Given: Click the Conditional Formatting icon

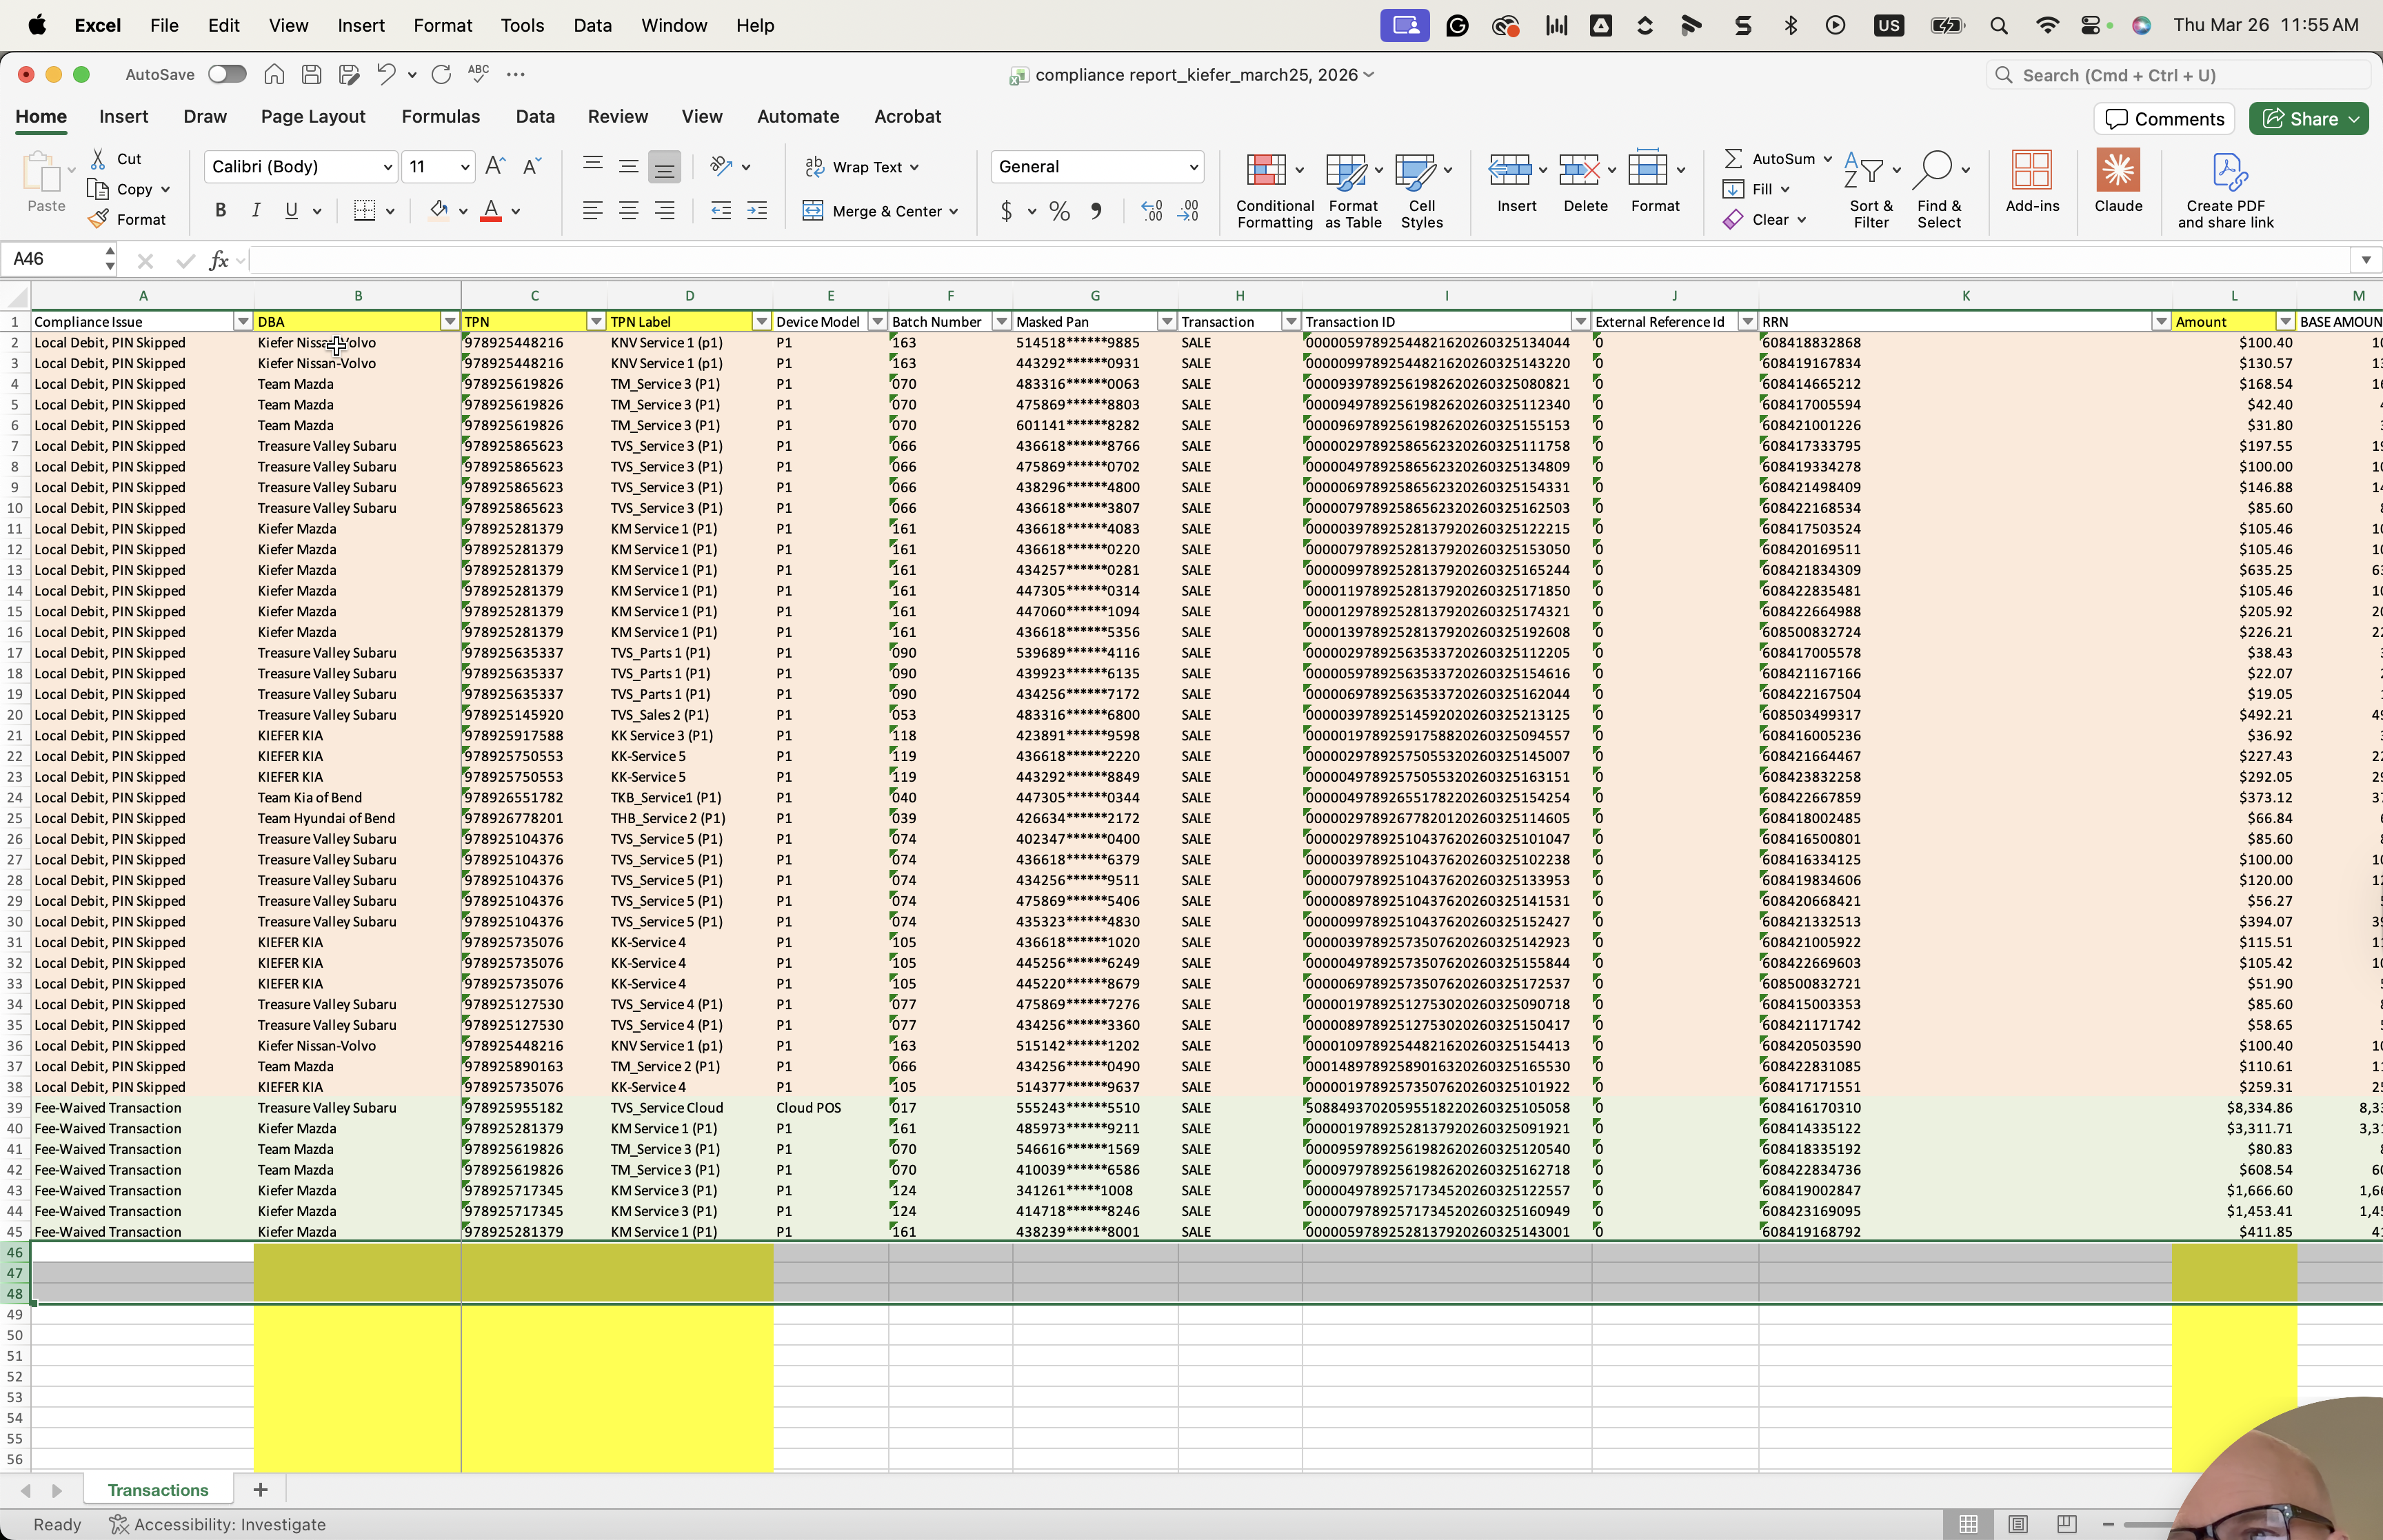Looking at the screenshot, I should [x=1265, y=170].
